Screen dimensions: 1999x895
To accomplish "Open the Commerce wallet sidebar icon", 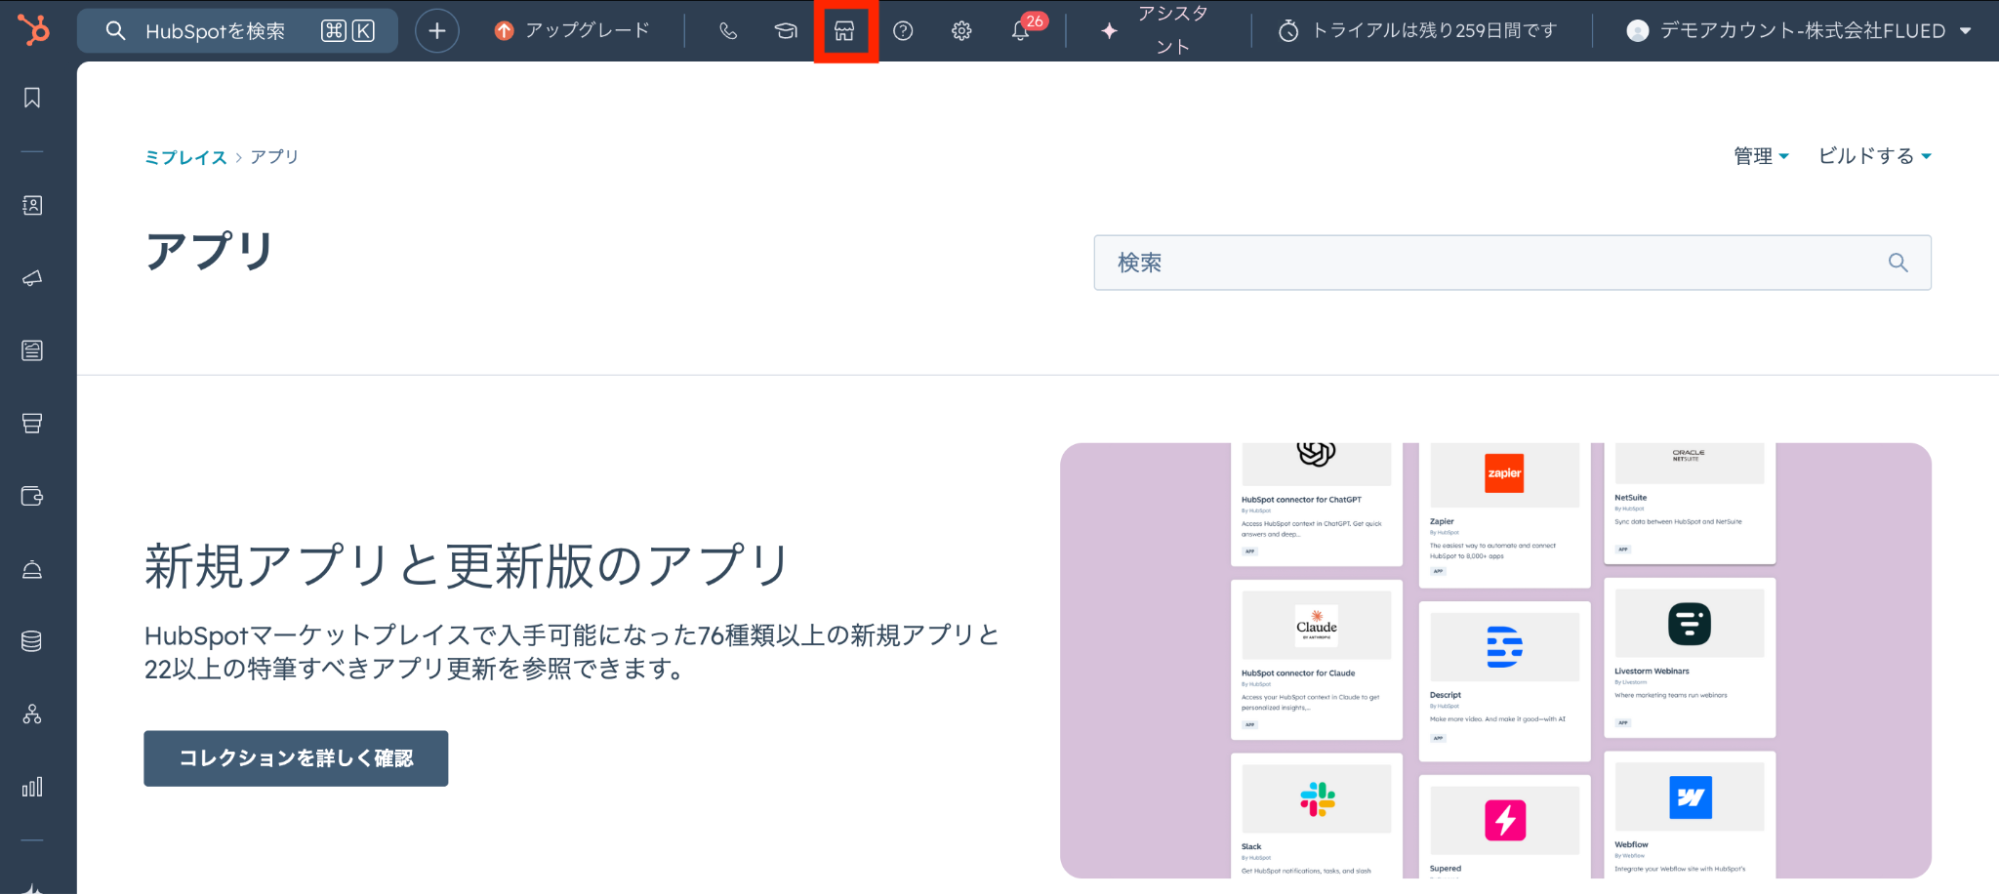I will coord(32,496).
